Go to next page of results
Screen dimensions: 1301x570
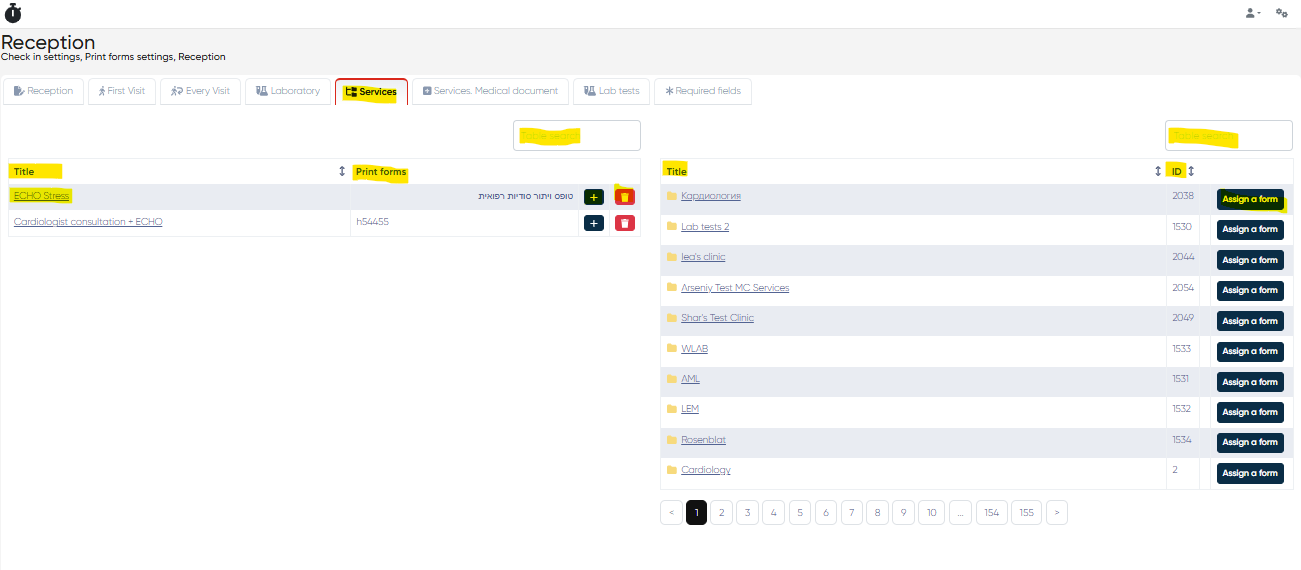point(1057,512)
